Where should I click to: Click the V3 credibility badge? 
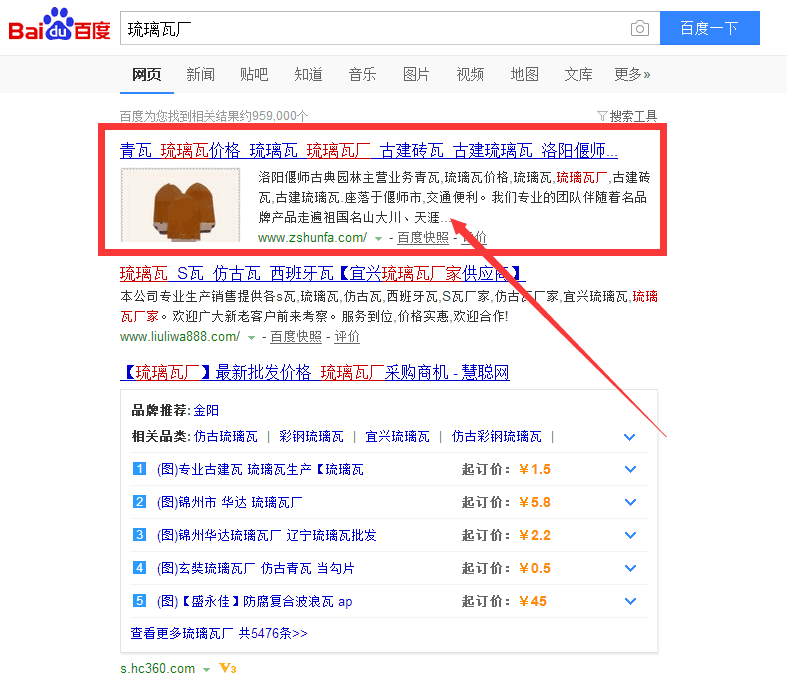227,668
